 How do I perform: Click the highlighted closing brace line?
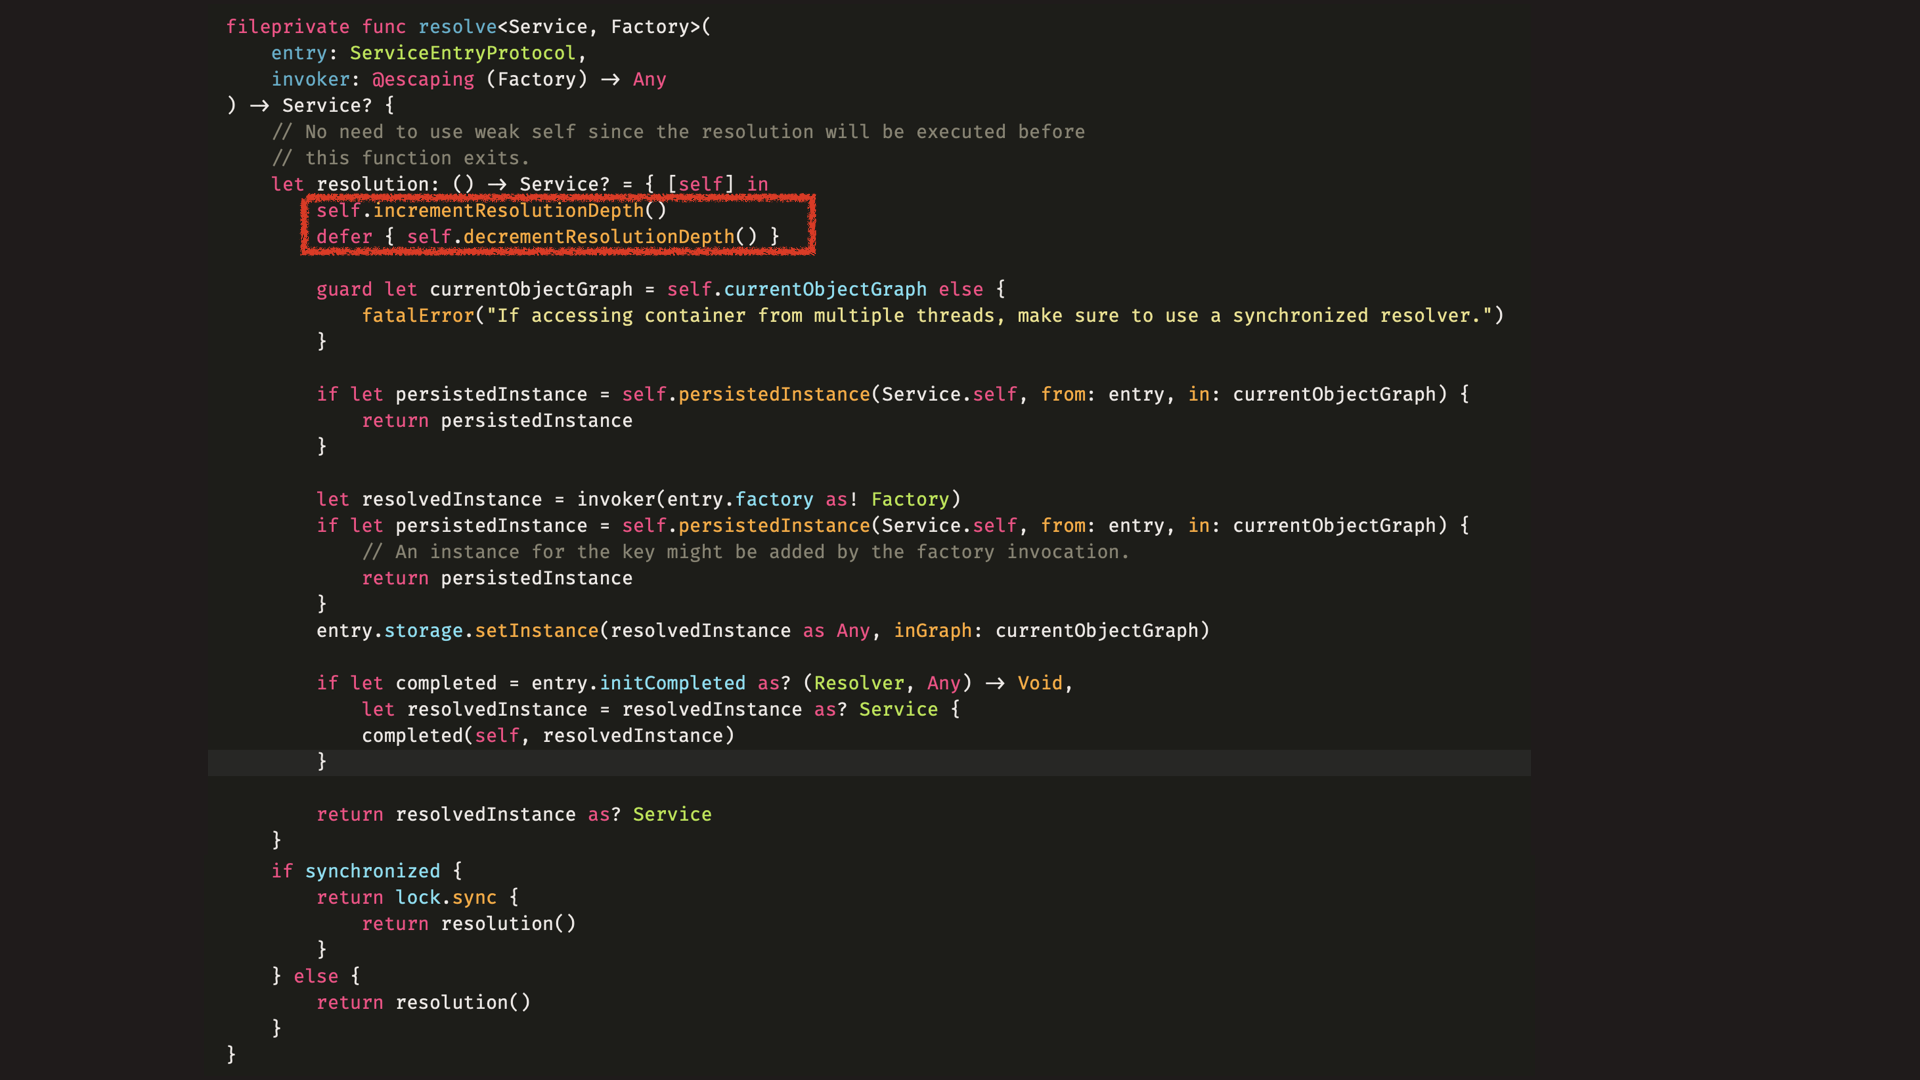point(322,762)
